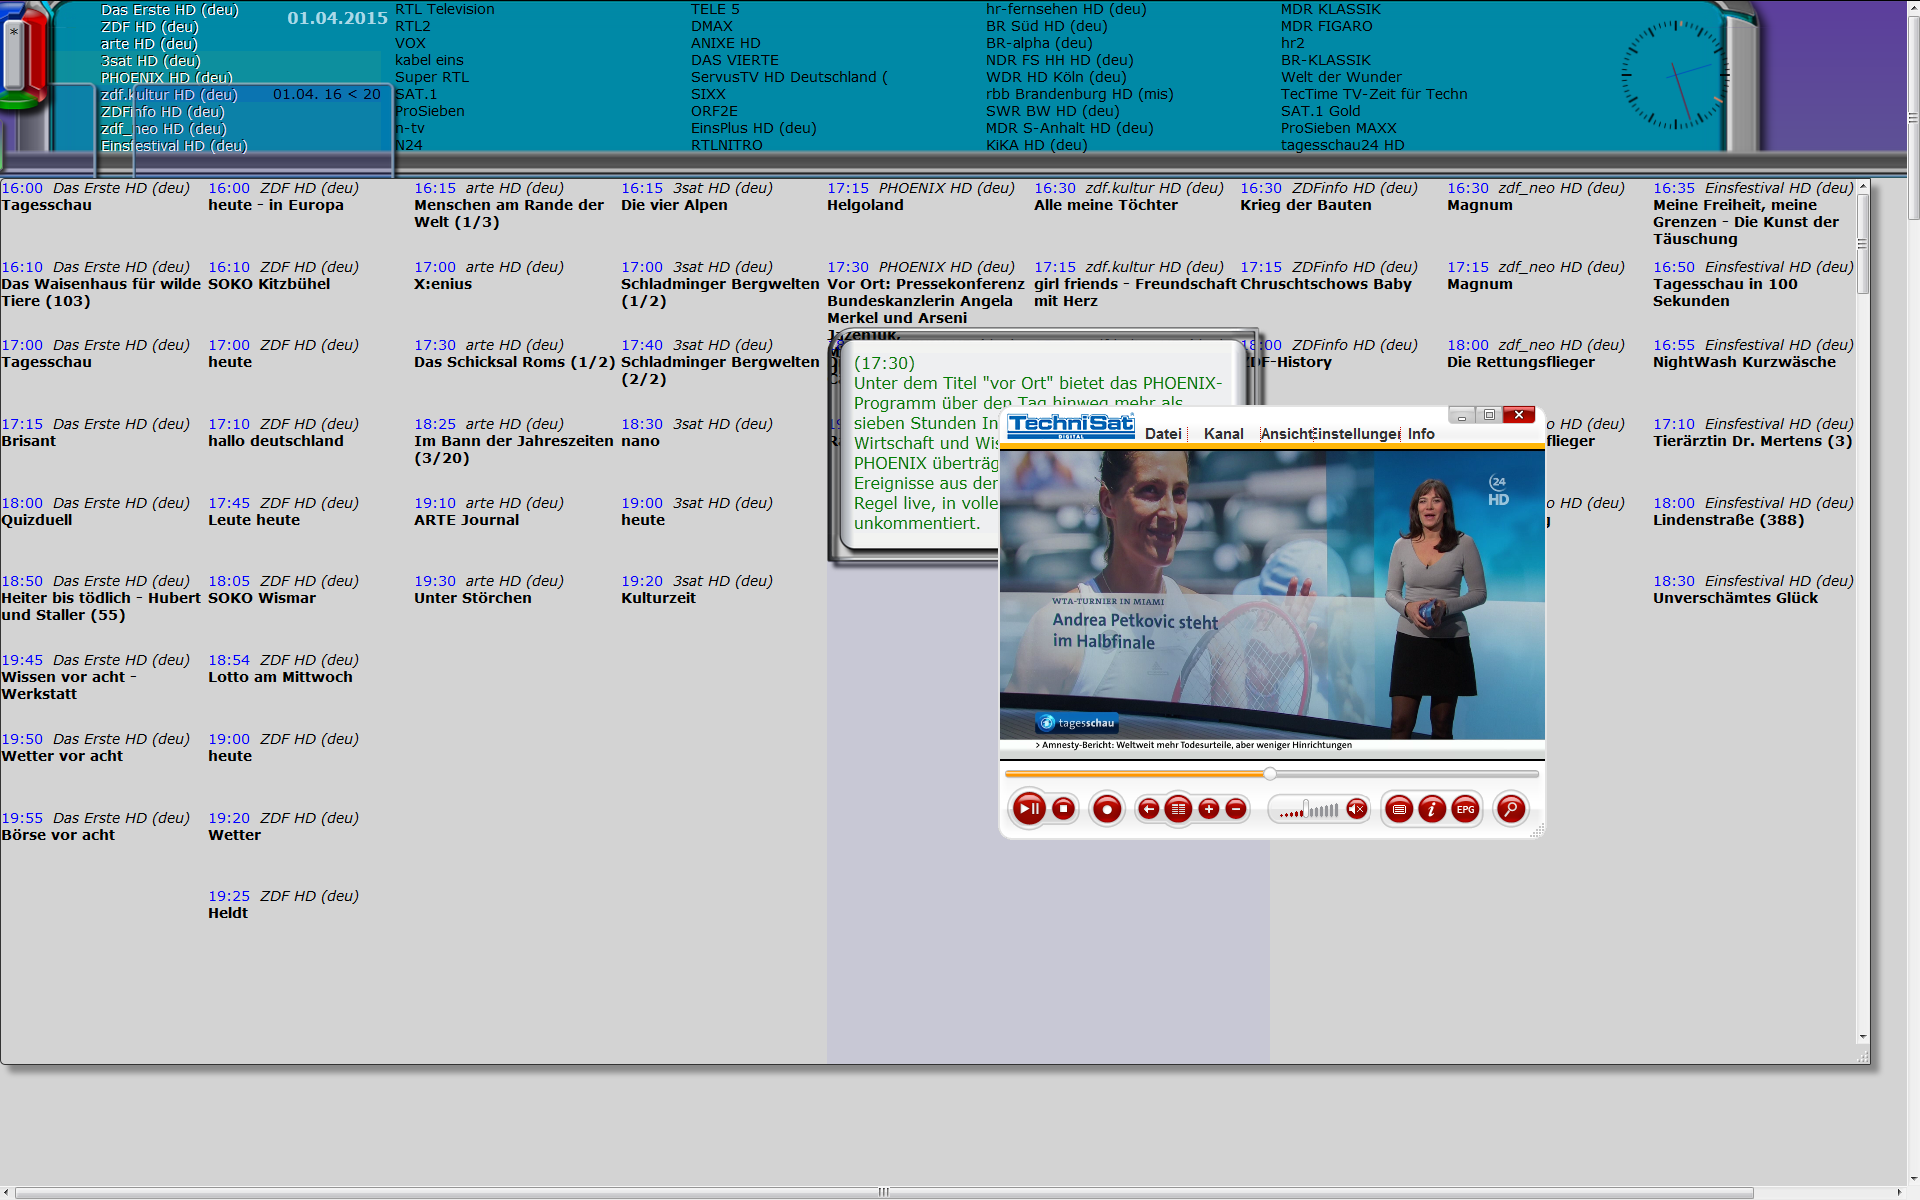Screen dimensions: 1920x1200
Task: Click the 16:00 Tagesschau entry on Das Erste
Action: click(x=46, y=205)
